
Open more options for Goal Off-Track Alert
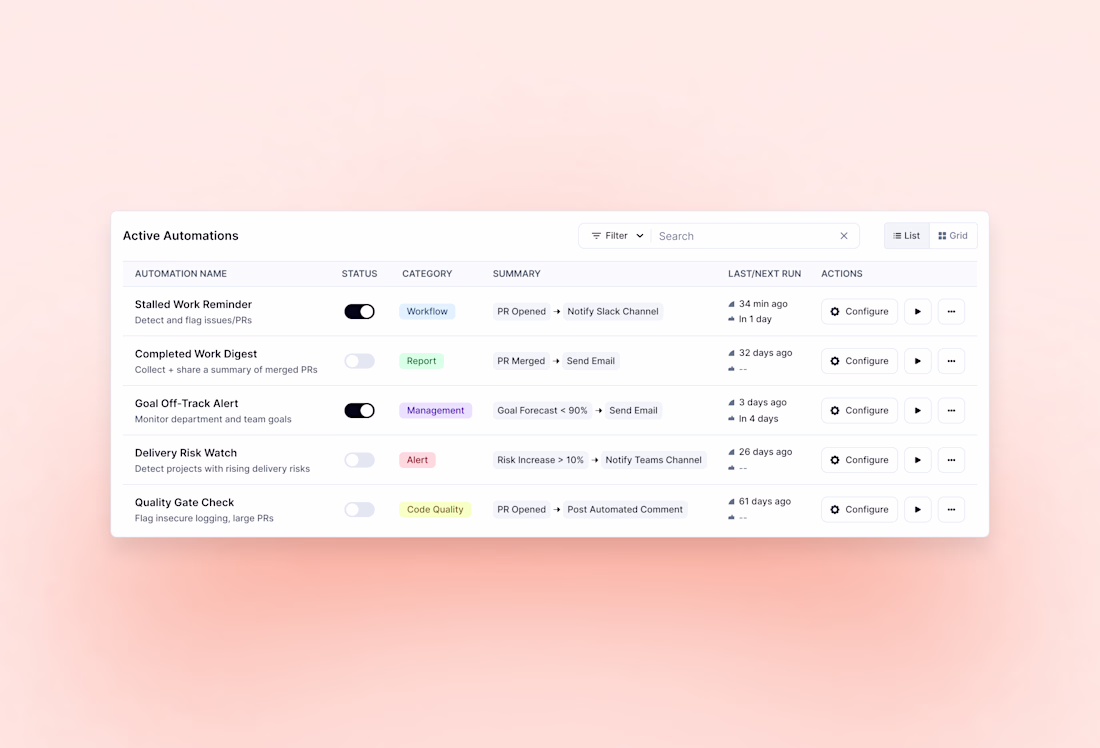tap(951, 410)
